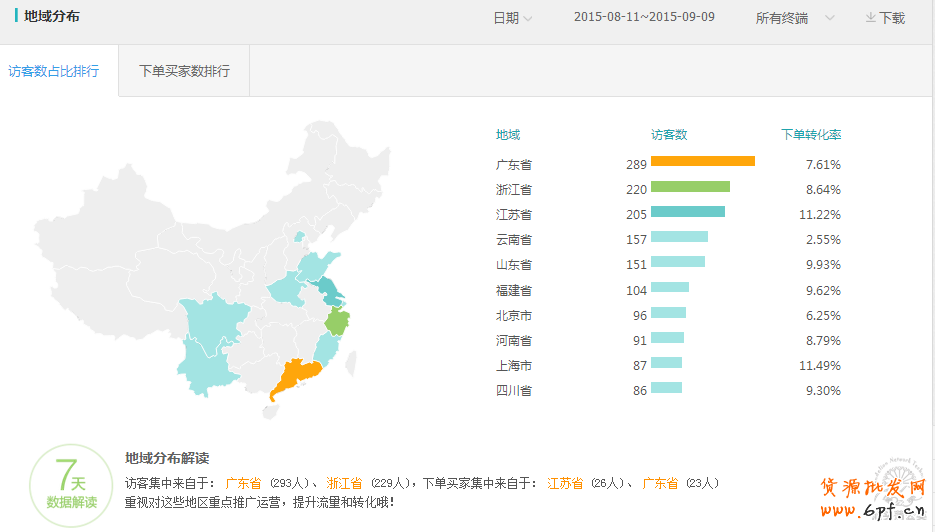Click the download icon button

pos(885,18)
